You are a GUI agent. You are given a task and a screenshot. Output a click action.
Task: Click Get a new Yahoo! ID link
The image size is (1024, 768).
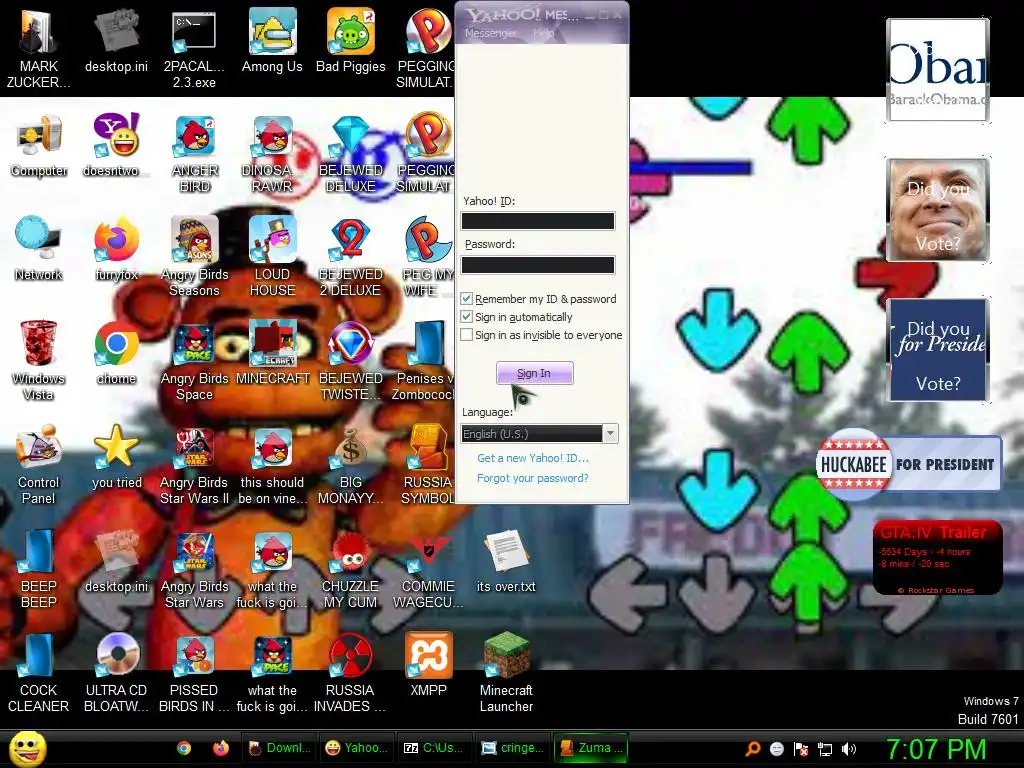[x=533, y=458]
